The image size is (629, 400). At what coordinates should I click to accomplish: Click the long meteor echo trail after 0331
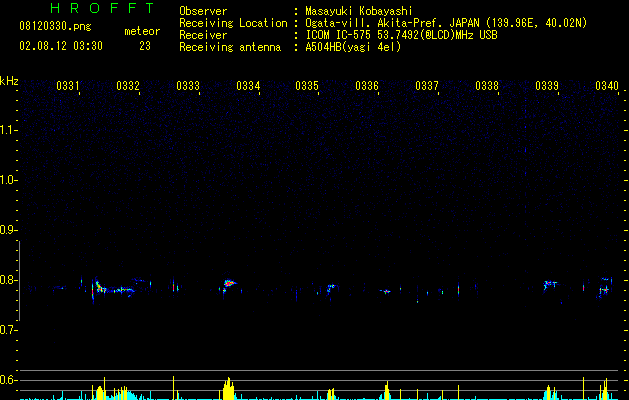[115, 289]
